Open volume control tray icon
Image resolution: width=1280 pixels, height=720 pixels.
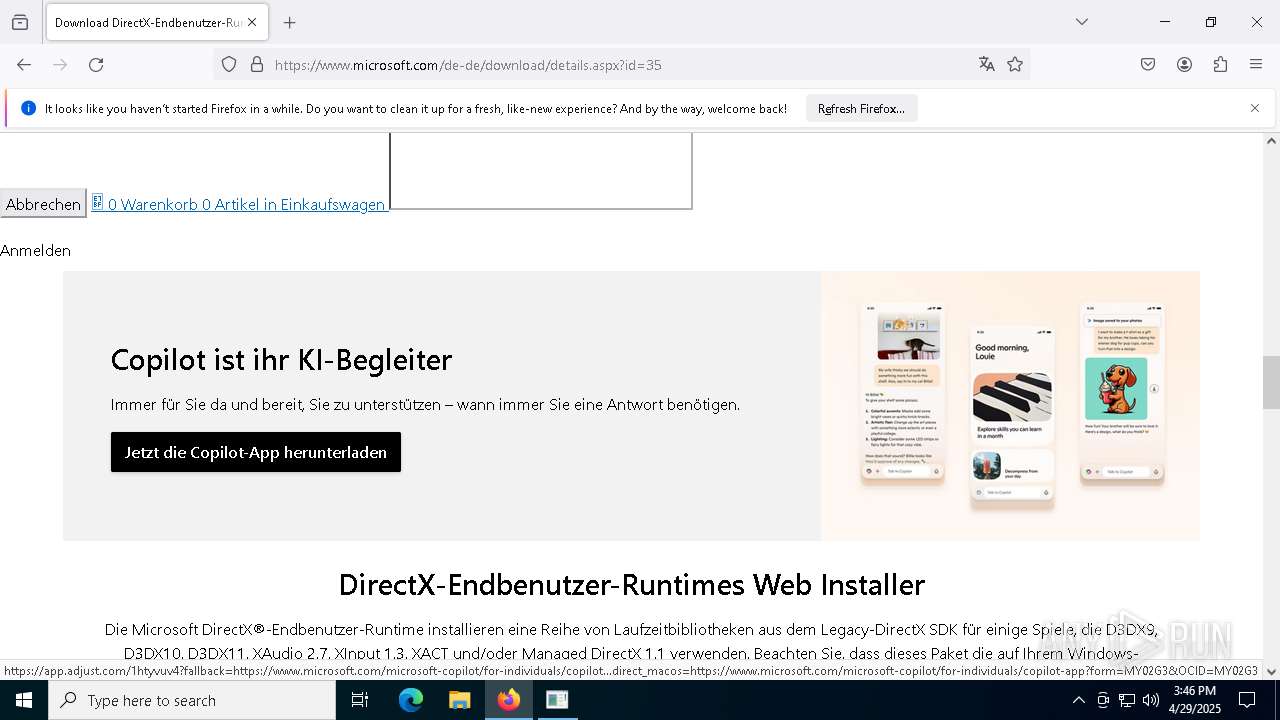pyautogui.click(x=1151, y=700)
